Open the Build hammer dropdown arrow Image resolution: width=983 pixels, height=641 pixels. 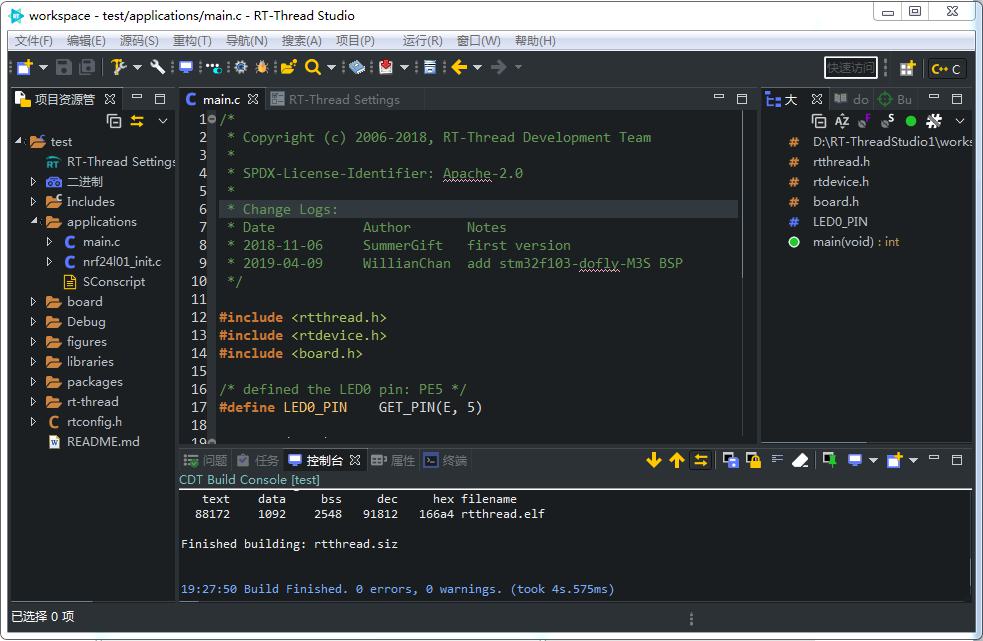[x=137, y=67]
